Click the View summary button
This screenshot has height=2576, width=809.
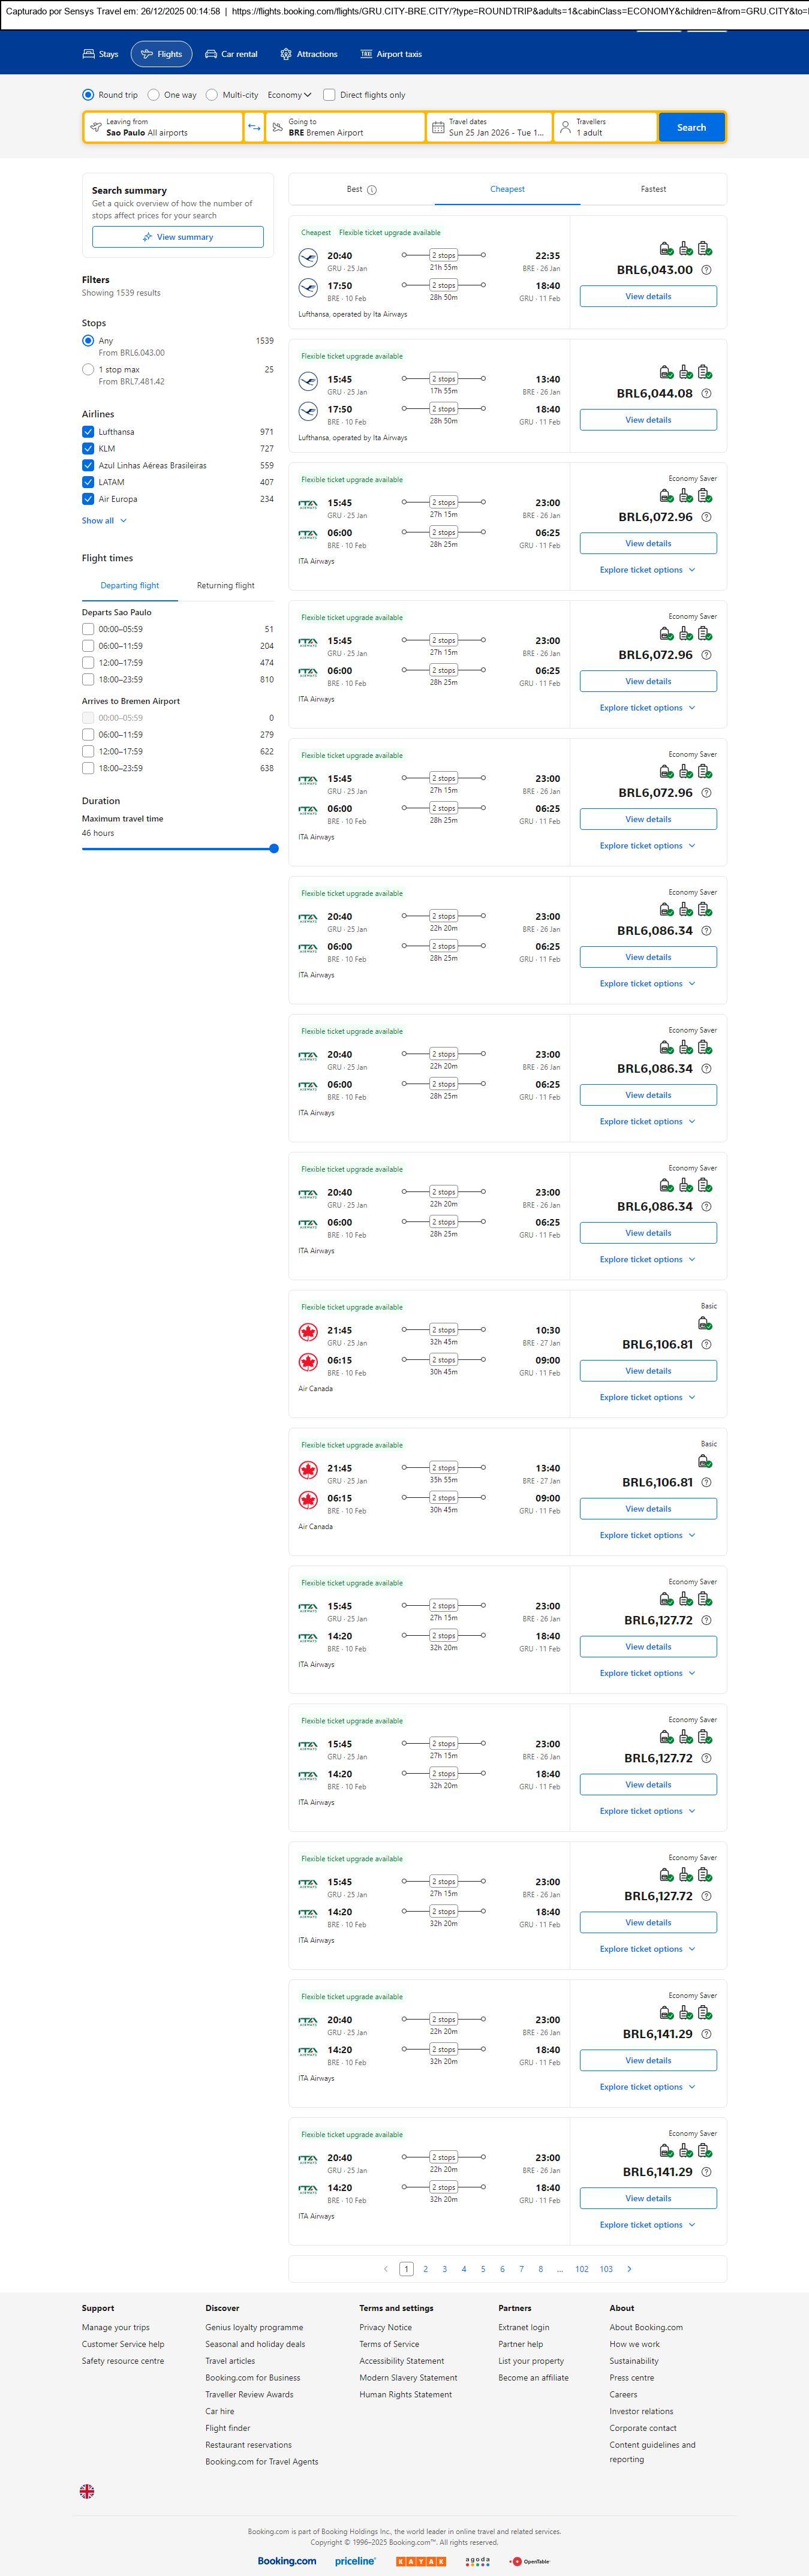pos(178,237)
